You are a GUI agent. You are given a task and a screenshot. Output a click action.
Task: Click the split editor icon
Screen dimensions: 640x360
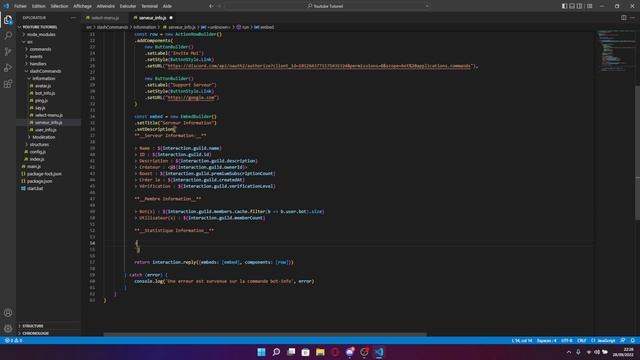point(624,18)
